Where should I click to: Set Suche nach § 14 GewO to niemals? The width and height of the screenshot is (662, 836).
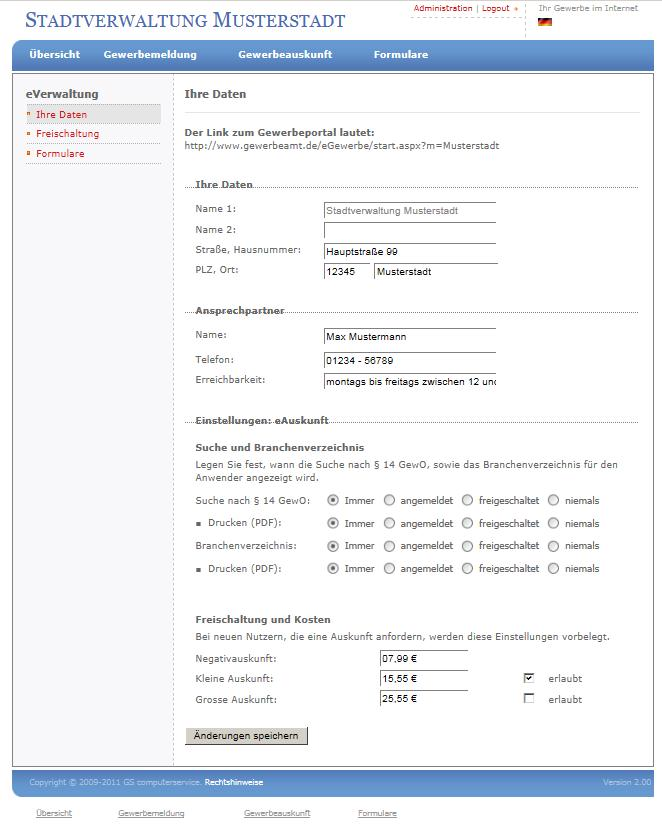pos(554,500)
